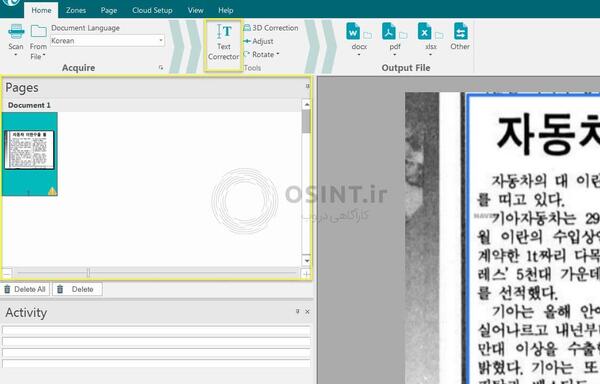Click the Pages scrollbar up arrow
The height and width of the screenshot is (384, 600).
[x=307, y=104]
